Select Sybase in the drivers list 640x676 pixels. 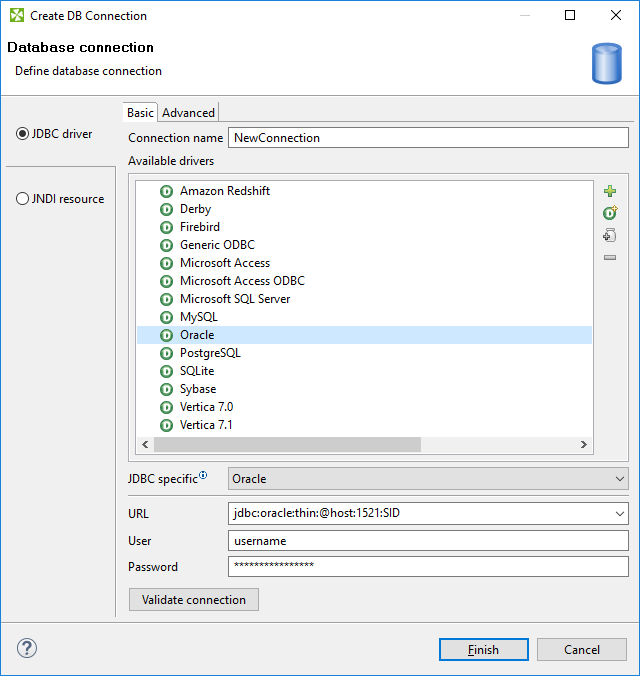pos(198,389)
